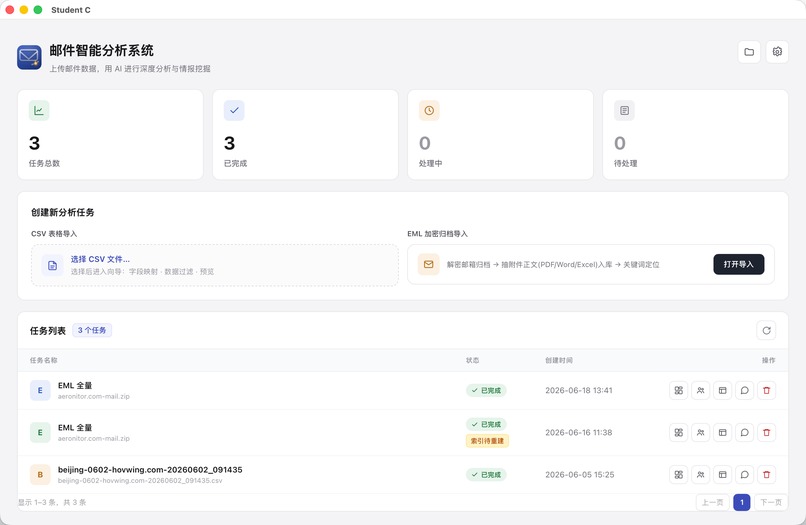Image resolution: width=806 pixels, height=525 pixels.
Task: Click the 创建新分析任务 heading
Action: coord(63,212)
